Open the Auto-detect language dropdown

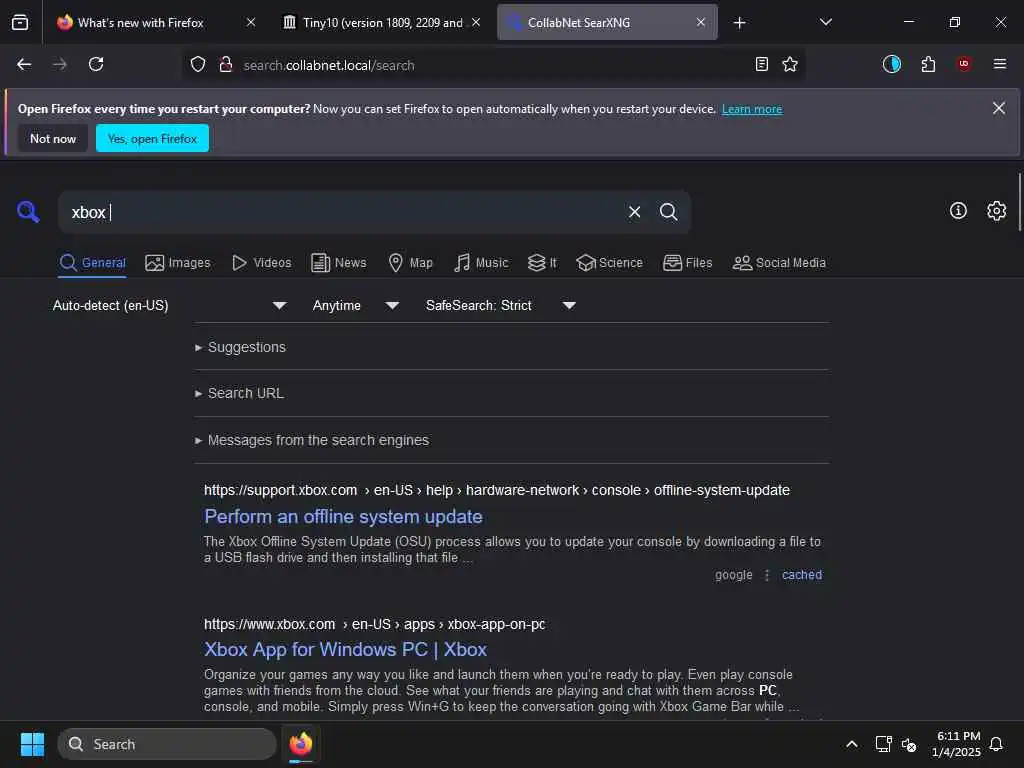tap(170, 305)
